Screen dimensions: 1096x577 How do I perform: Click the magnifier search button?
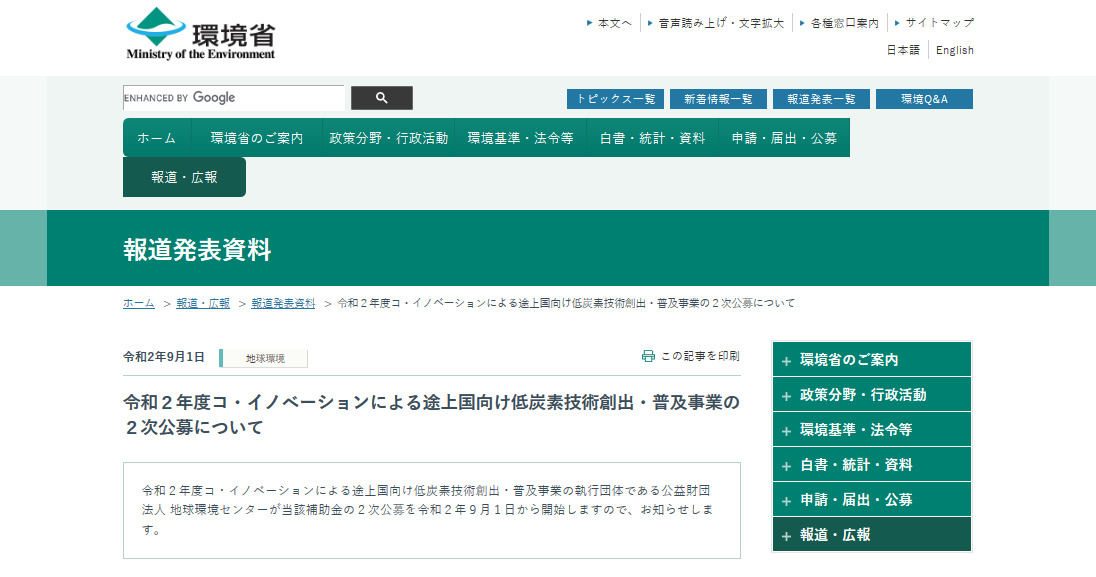[x=381, y=98]
